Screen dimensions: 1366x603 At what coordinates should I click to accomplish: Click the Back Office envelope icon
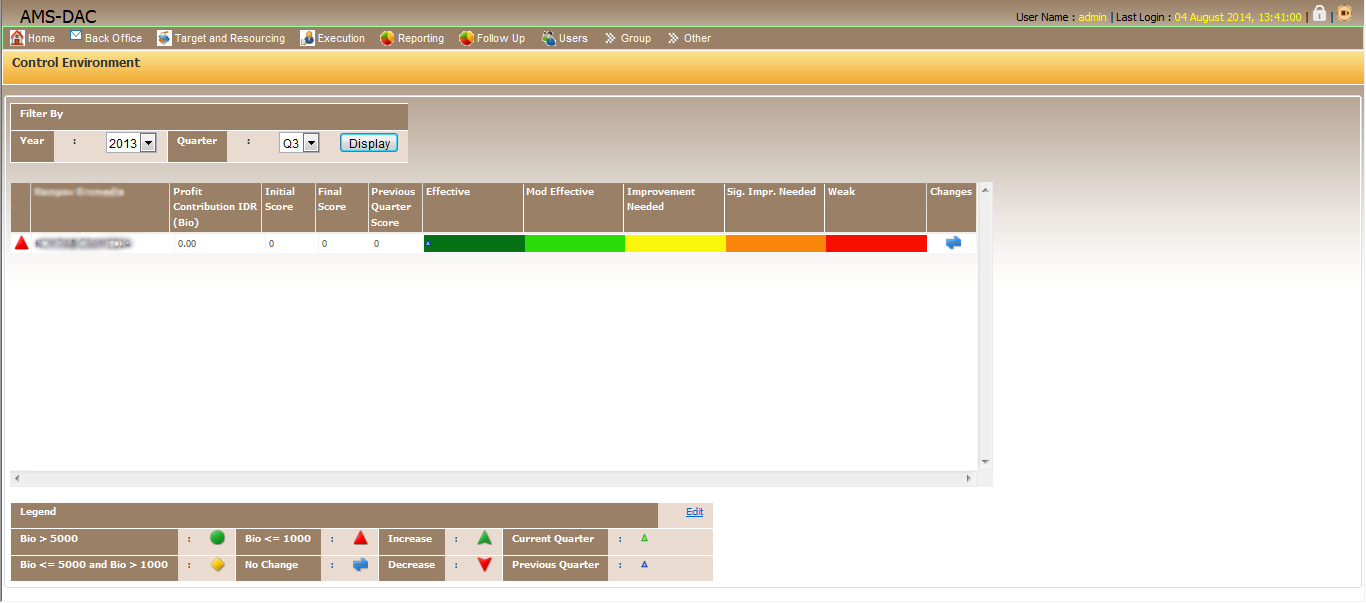[76, 37]
